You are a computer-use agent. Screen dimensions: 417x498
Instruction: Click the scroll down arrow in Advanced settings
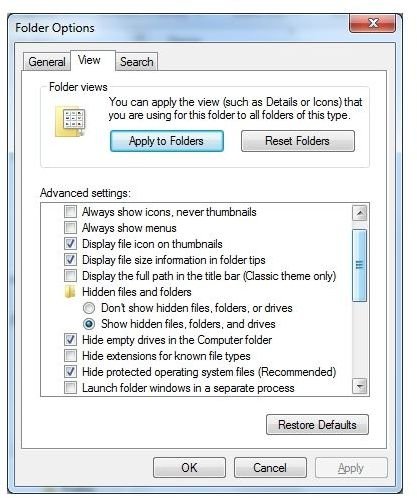(x=360, y=386)
